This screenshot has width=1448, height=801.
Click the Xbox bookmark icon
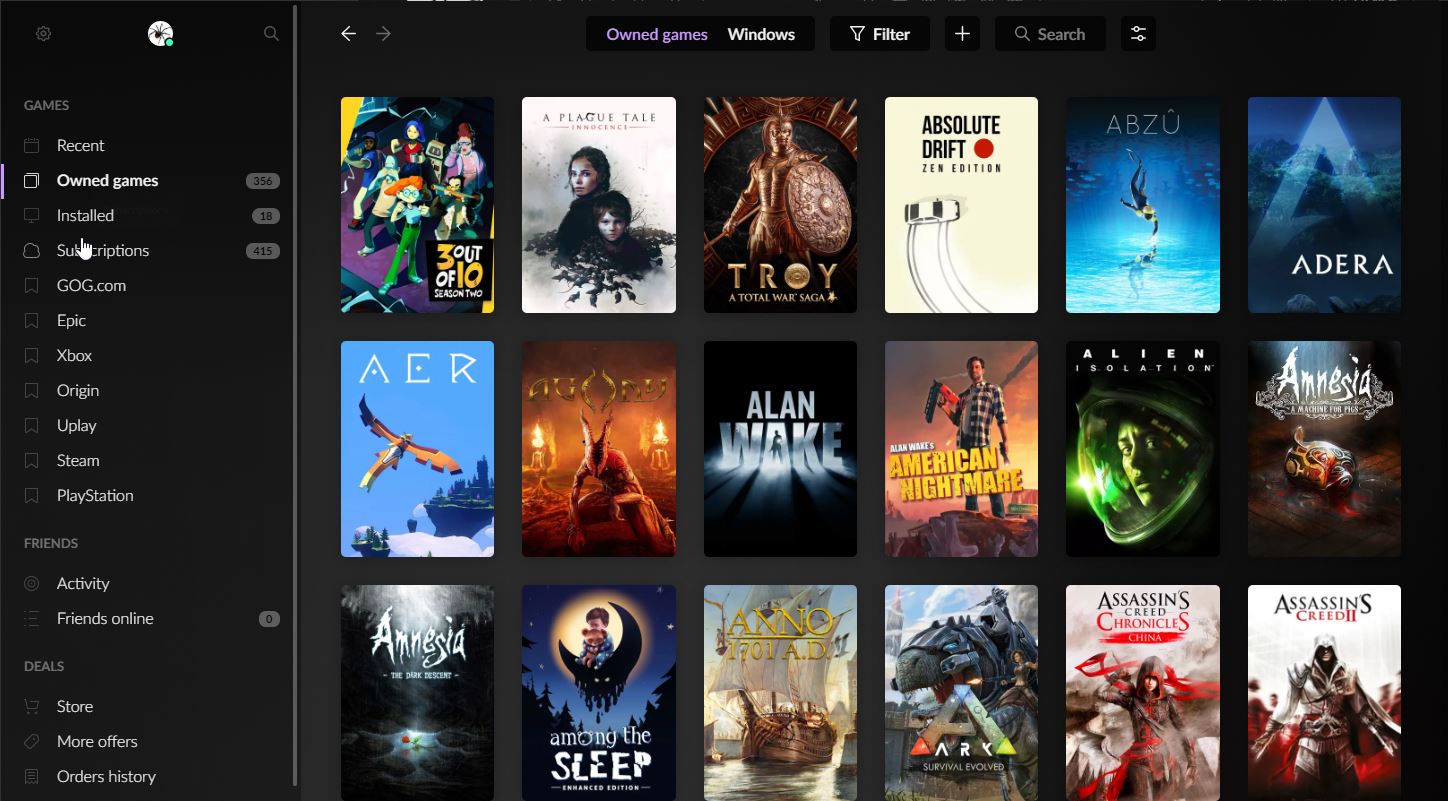(32, 356)
